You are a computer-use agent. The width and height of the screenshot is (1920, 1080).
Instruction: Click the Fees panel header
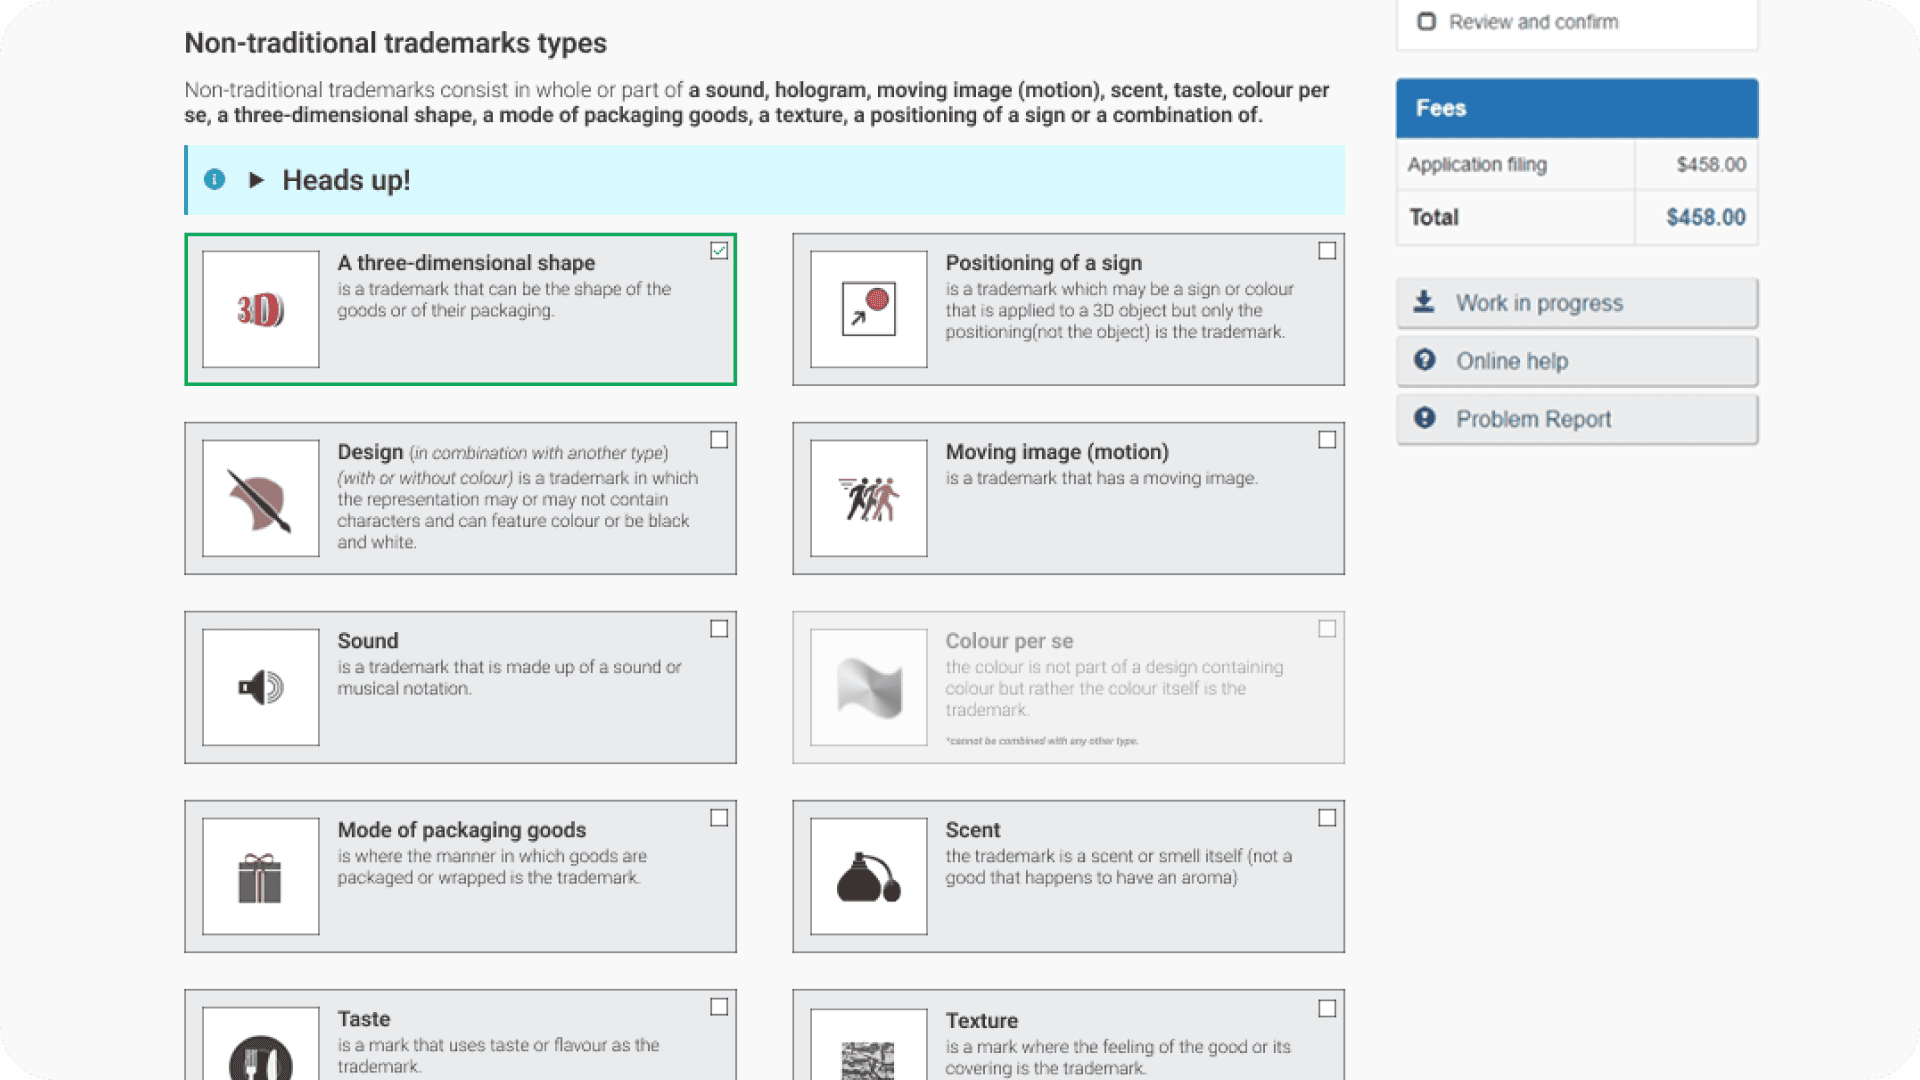coord(1577,108)
